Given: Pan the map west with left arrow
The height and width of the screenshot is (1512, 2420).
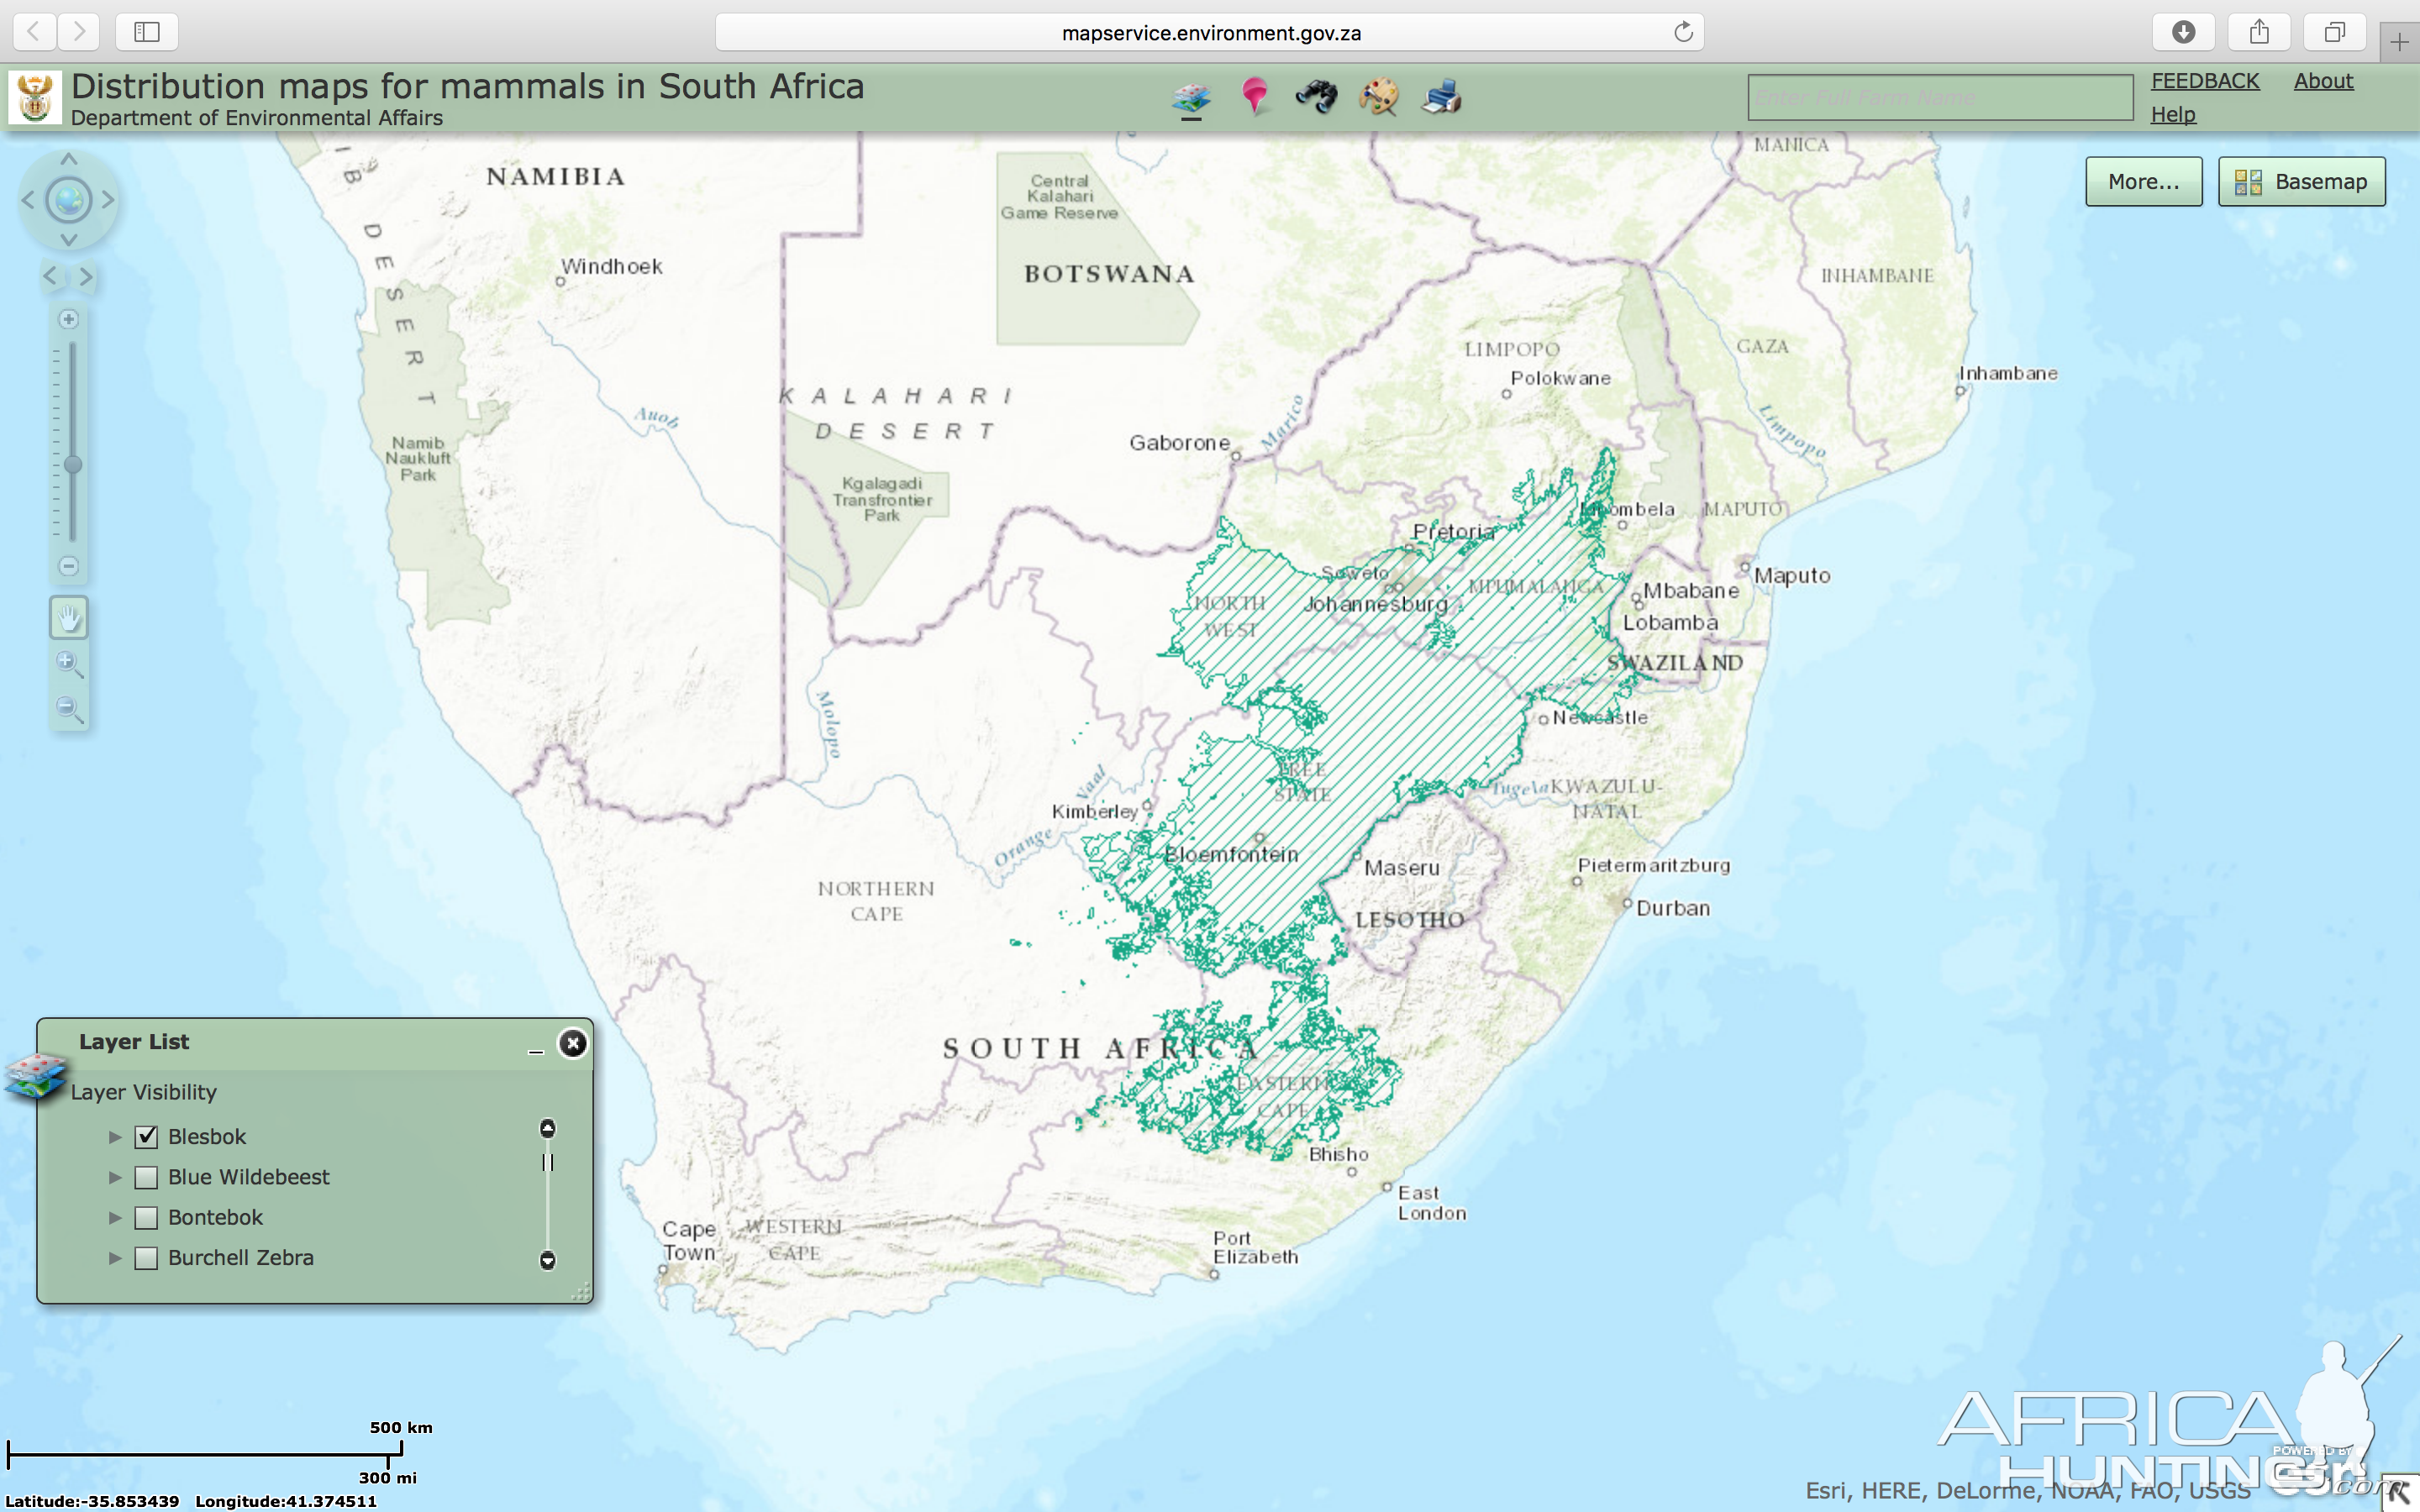Looking at the screenshot, I should click(x=28, y=200).
